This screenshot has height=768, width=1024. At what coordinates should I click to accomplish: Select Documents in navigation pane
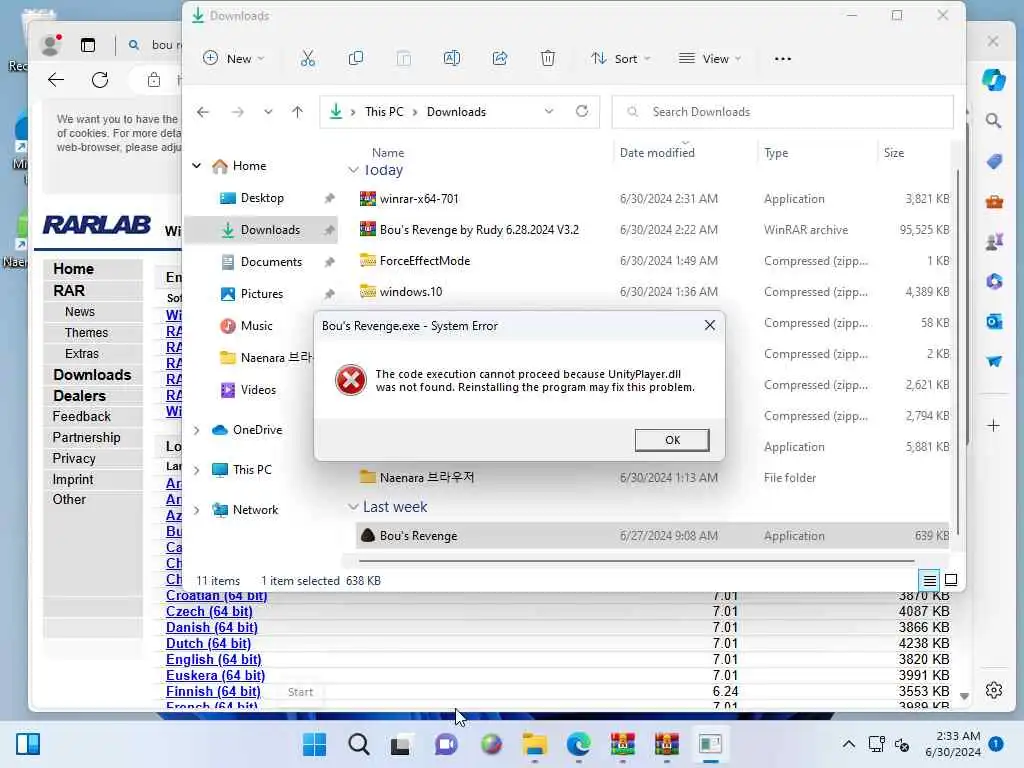pyautogui.click(x=270, y=262)
